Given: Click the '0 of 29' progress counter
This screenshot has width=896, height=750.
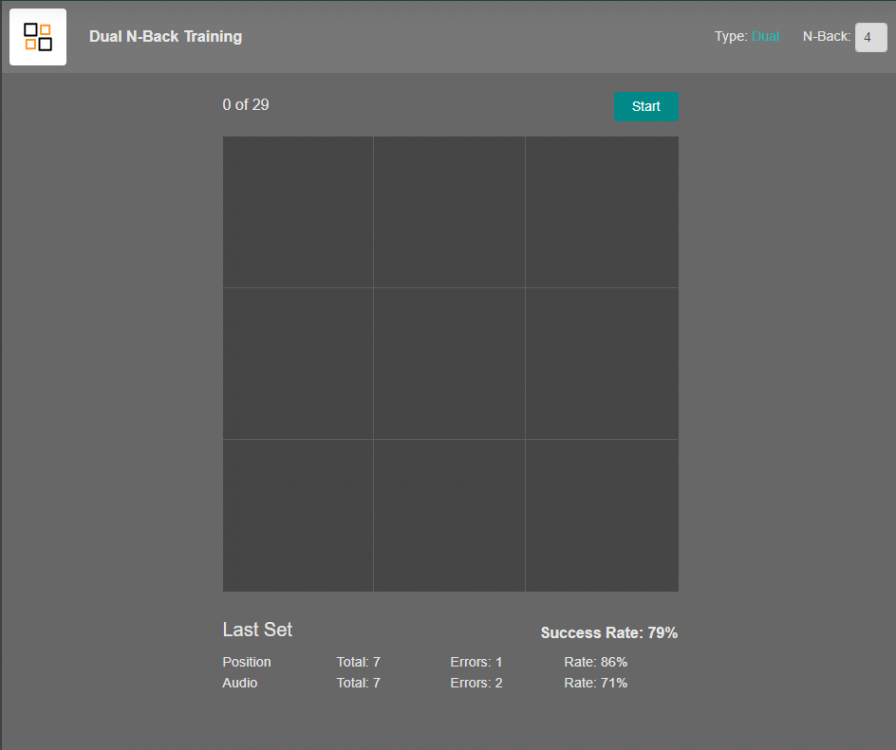Looking at the screenshot, I should click(x=246, y=105).
